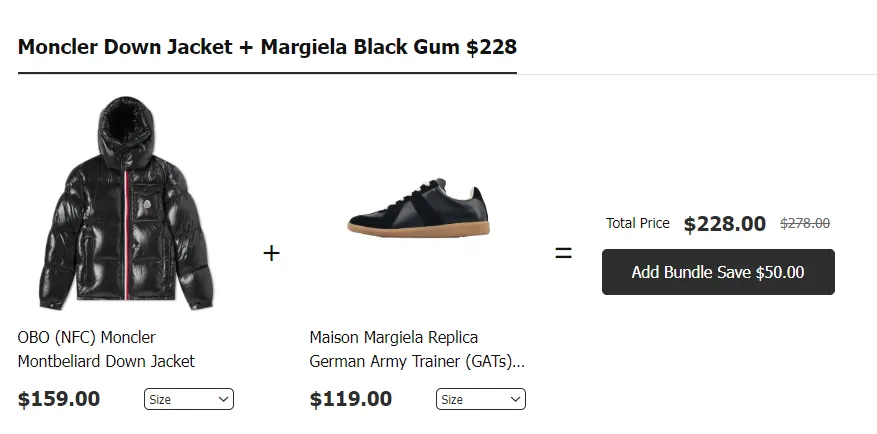Click the equals sign before the total price
This screenshot has height=434, width=877.
click(x=563, y=253)
